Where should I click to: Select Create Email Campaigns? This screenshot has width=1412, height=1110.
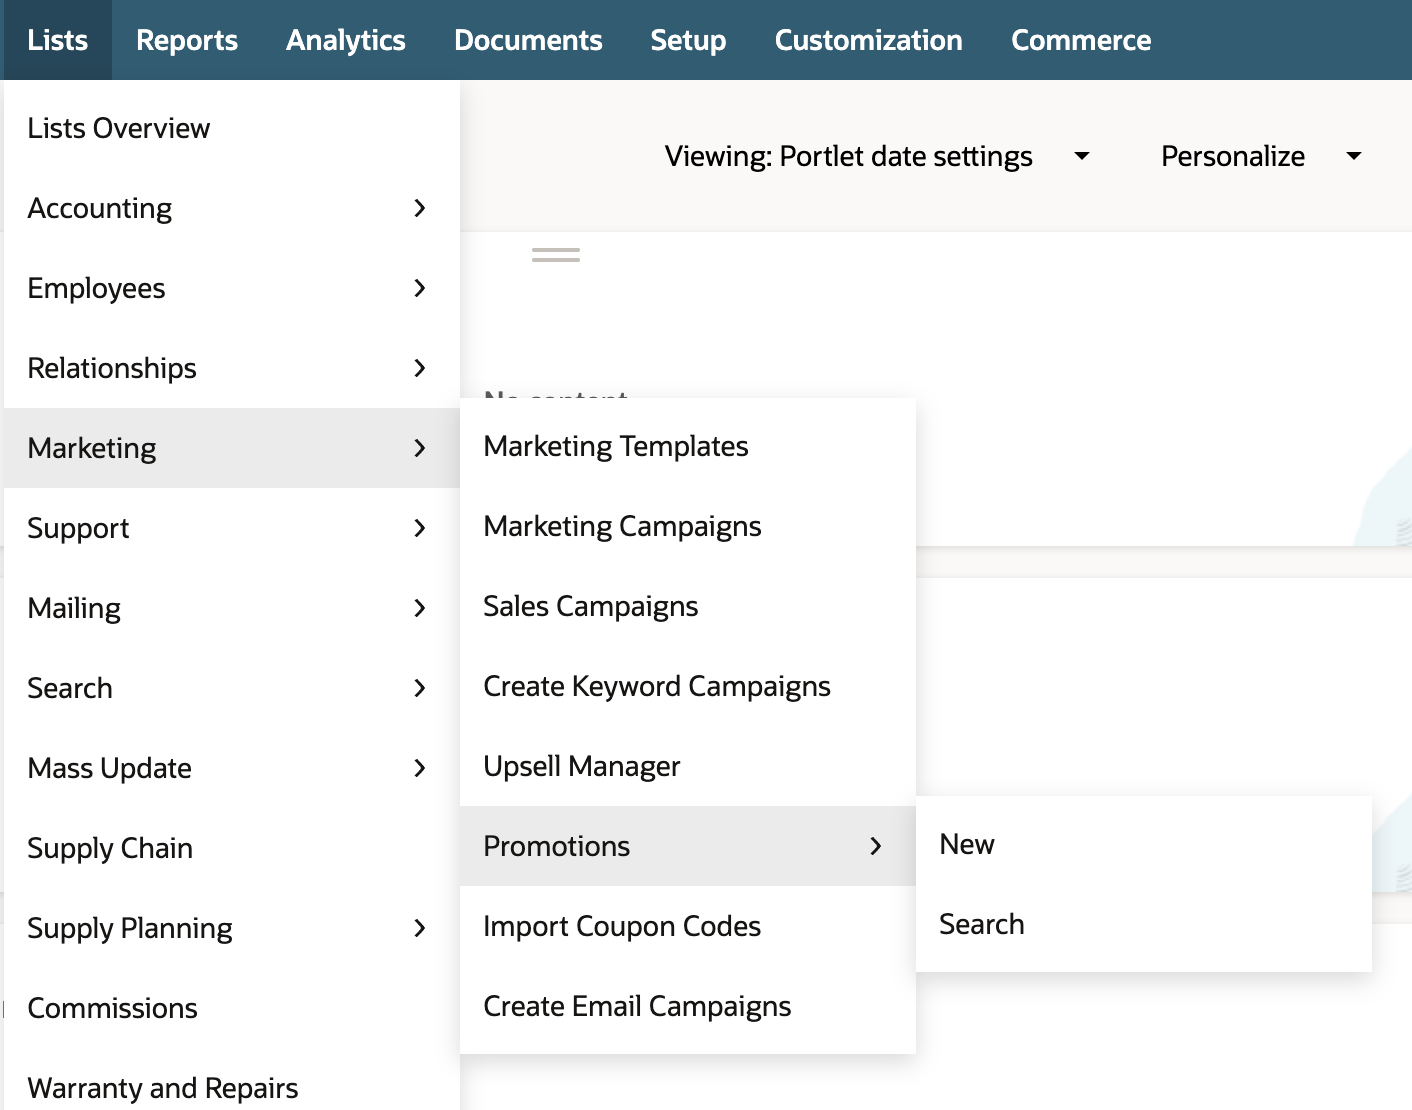click(688, 1006)
